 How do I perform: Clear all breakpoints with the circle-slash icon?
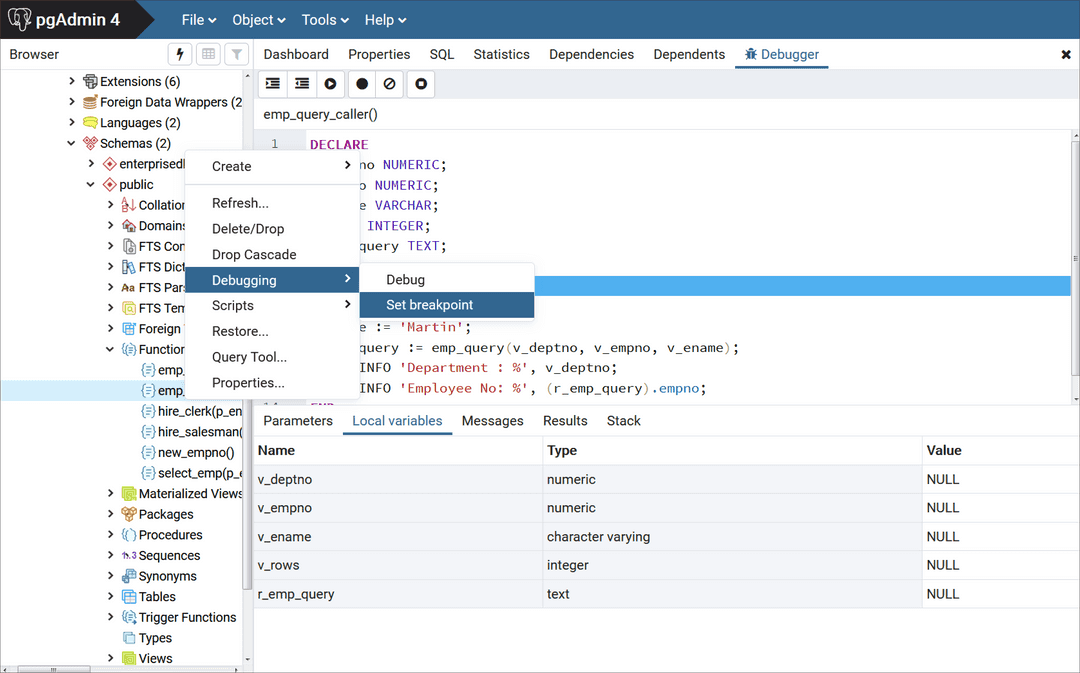click(x=390, y=84)
